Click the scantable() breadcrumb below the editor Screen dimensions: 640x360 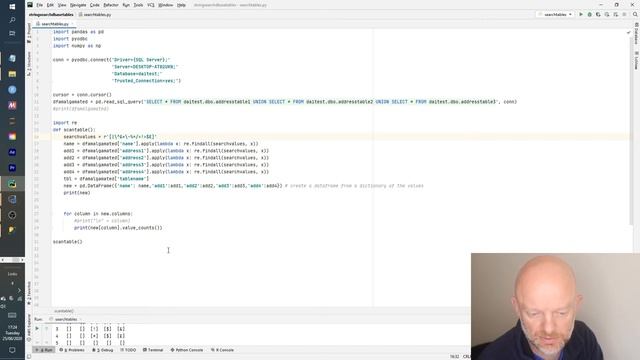(64, 311)
